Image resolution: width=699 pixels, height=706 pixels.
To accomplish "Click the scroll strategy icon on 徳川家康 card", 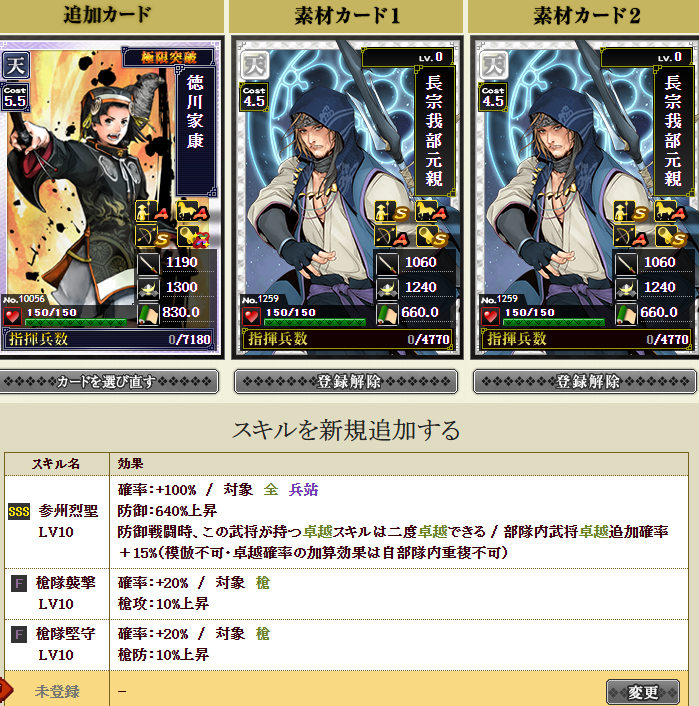I will point(149,314).
